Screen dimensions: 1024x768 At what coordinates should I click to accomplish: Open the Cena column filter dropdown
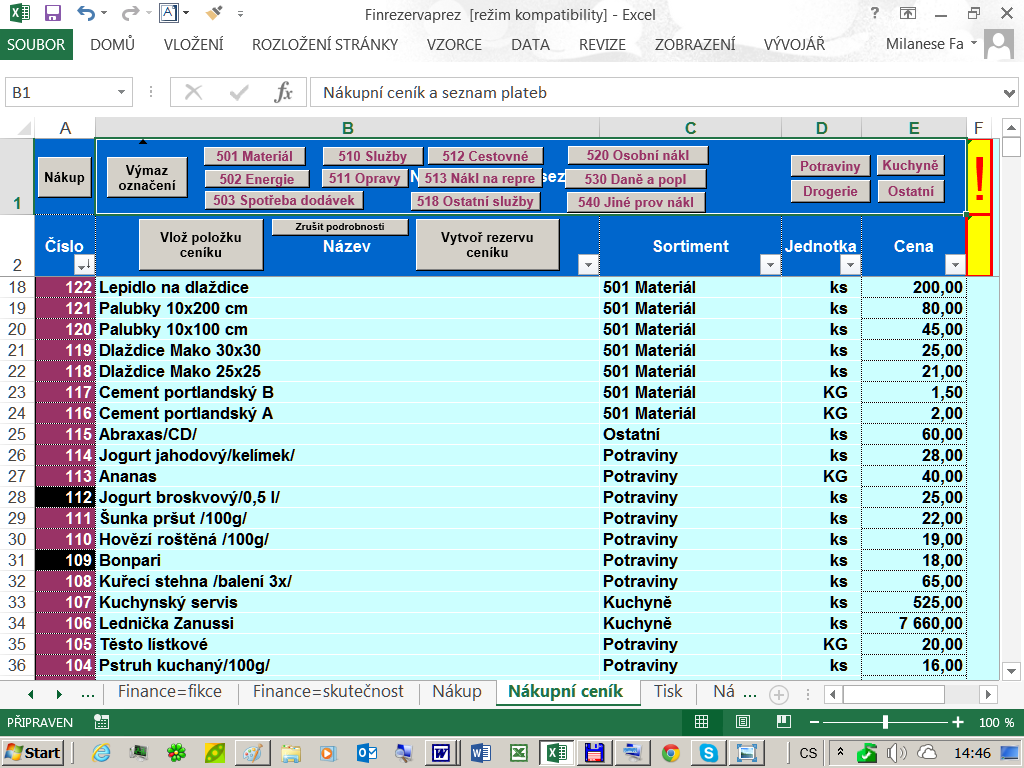[954, 265]
